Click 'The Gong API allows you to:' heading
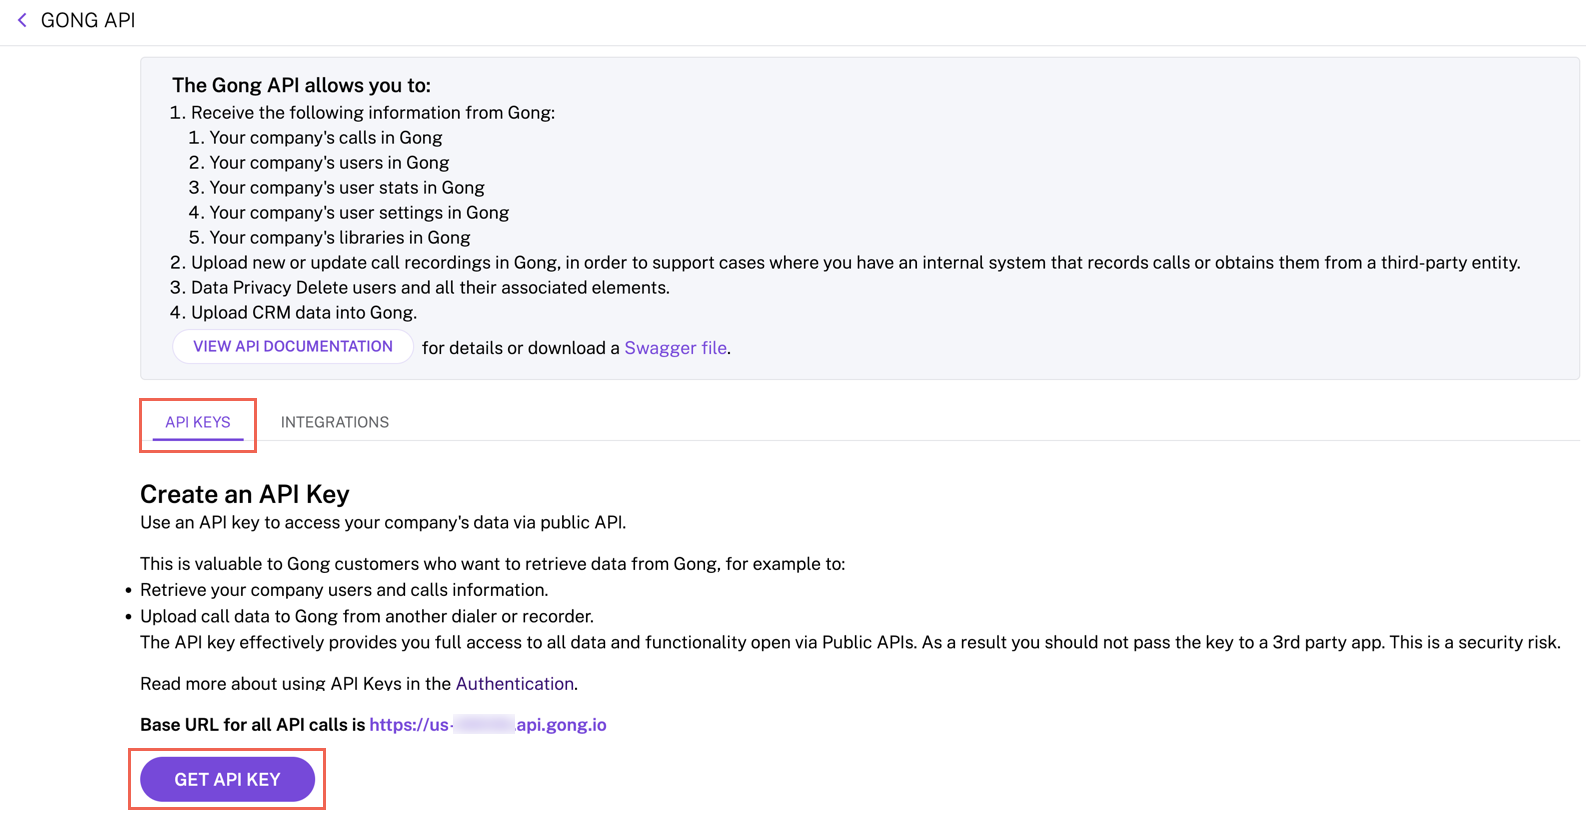Screen dimensions: 1586x820 [301, 85]
